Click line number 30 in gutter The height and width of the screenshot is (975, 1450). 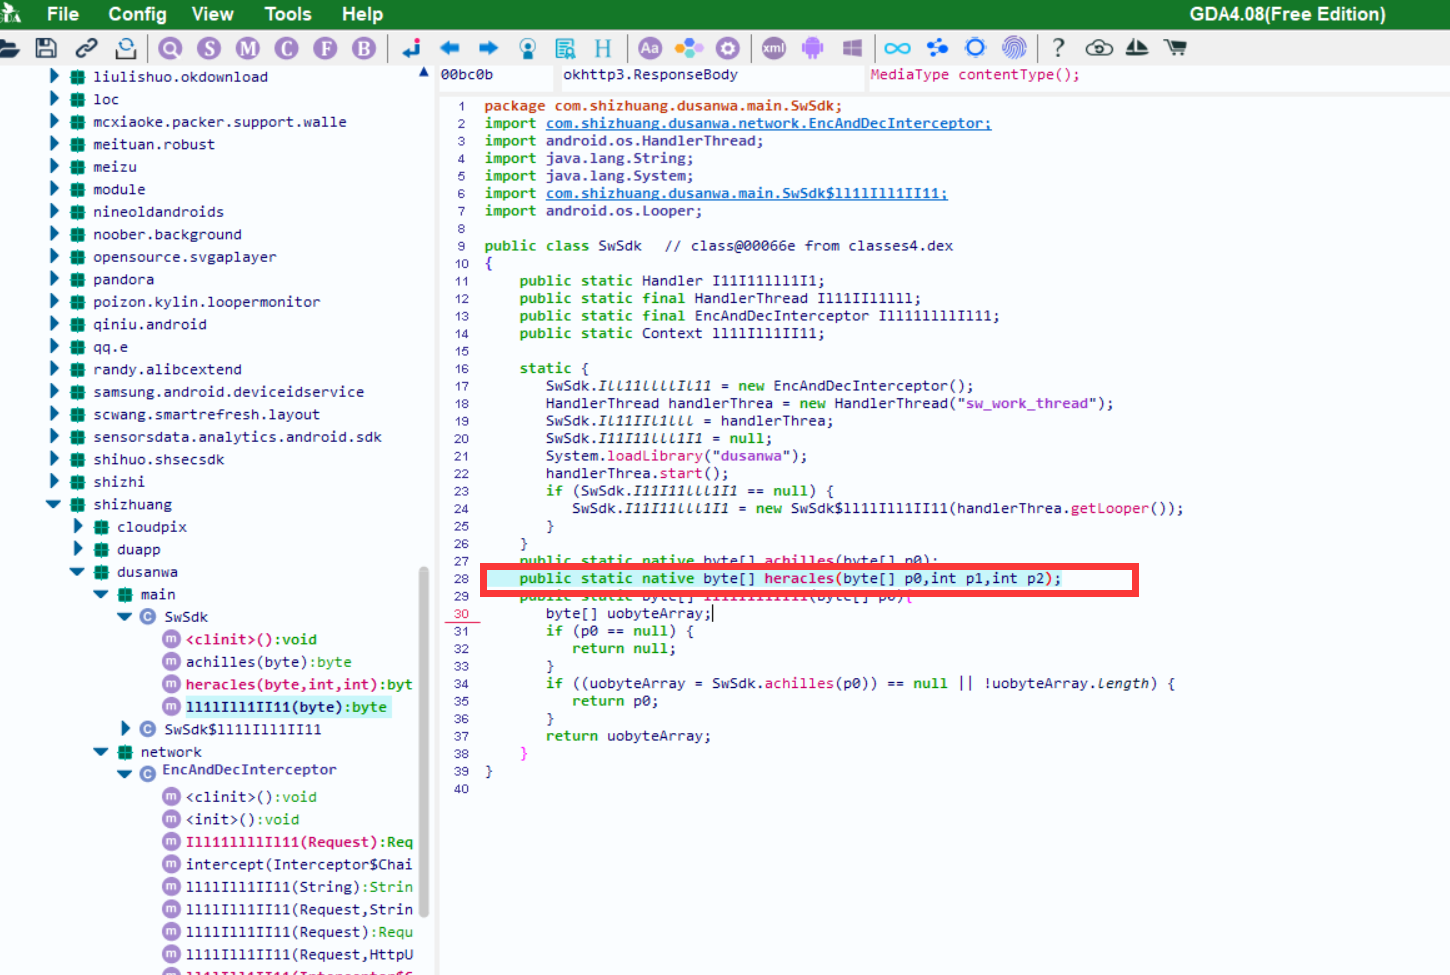pyautogui.click(x=461, y=614)
